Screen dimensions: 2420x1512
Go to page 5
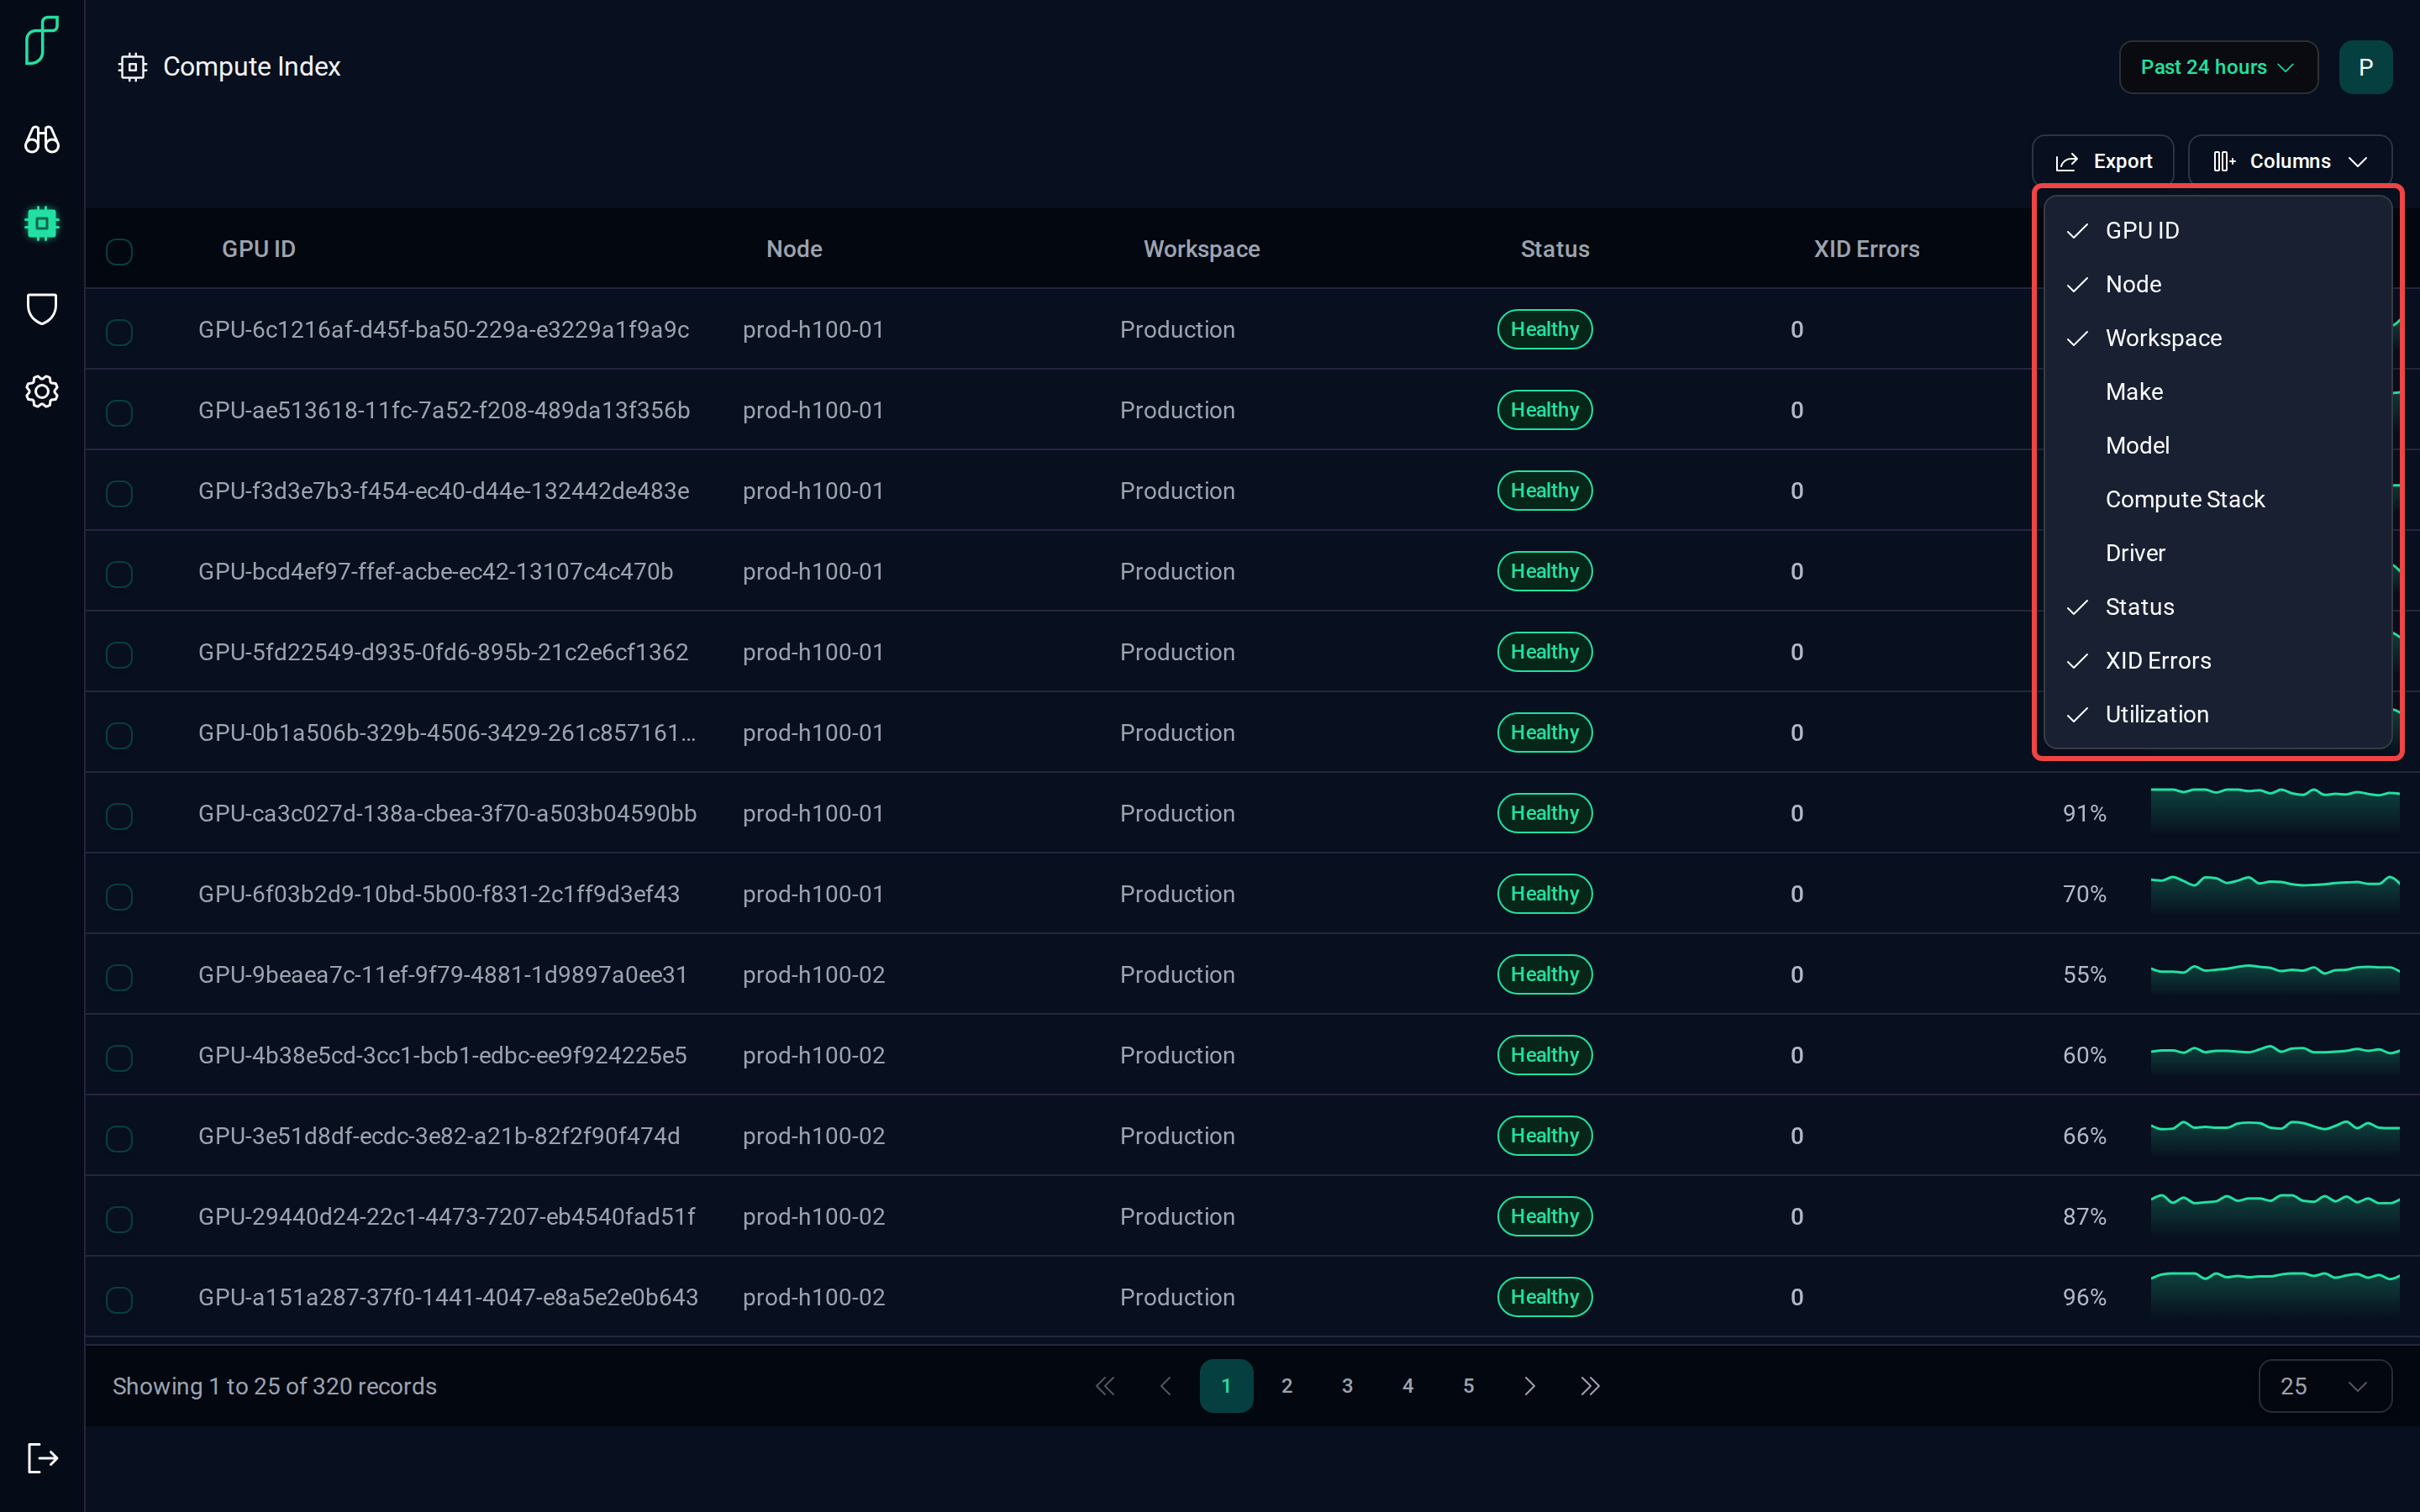(x=1468, y=1386)
